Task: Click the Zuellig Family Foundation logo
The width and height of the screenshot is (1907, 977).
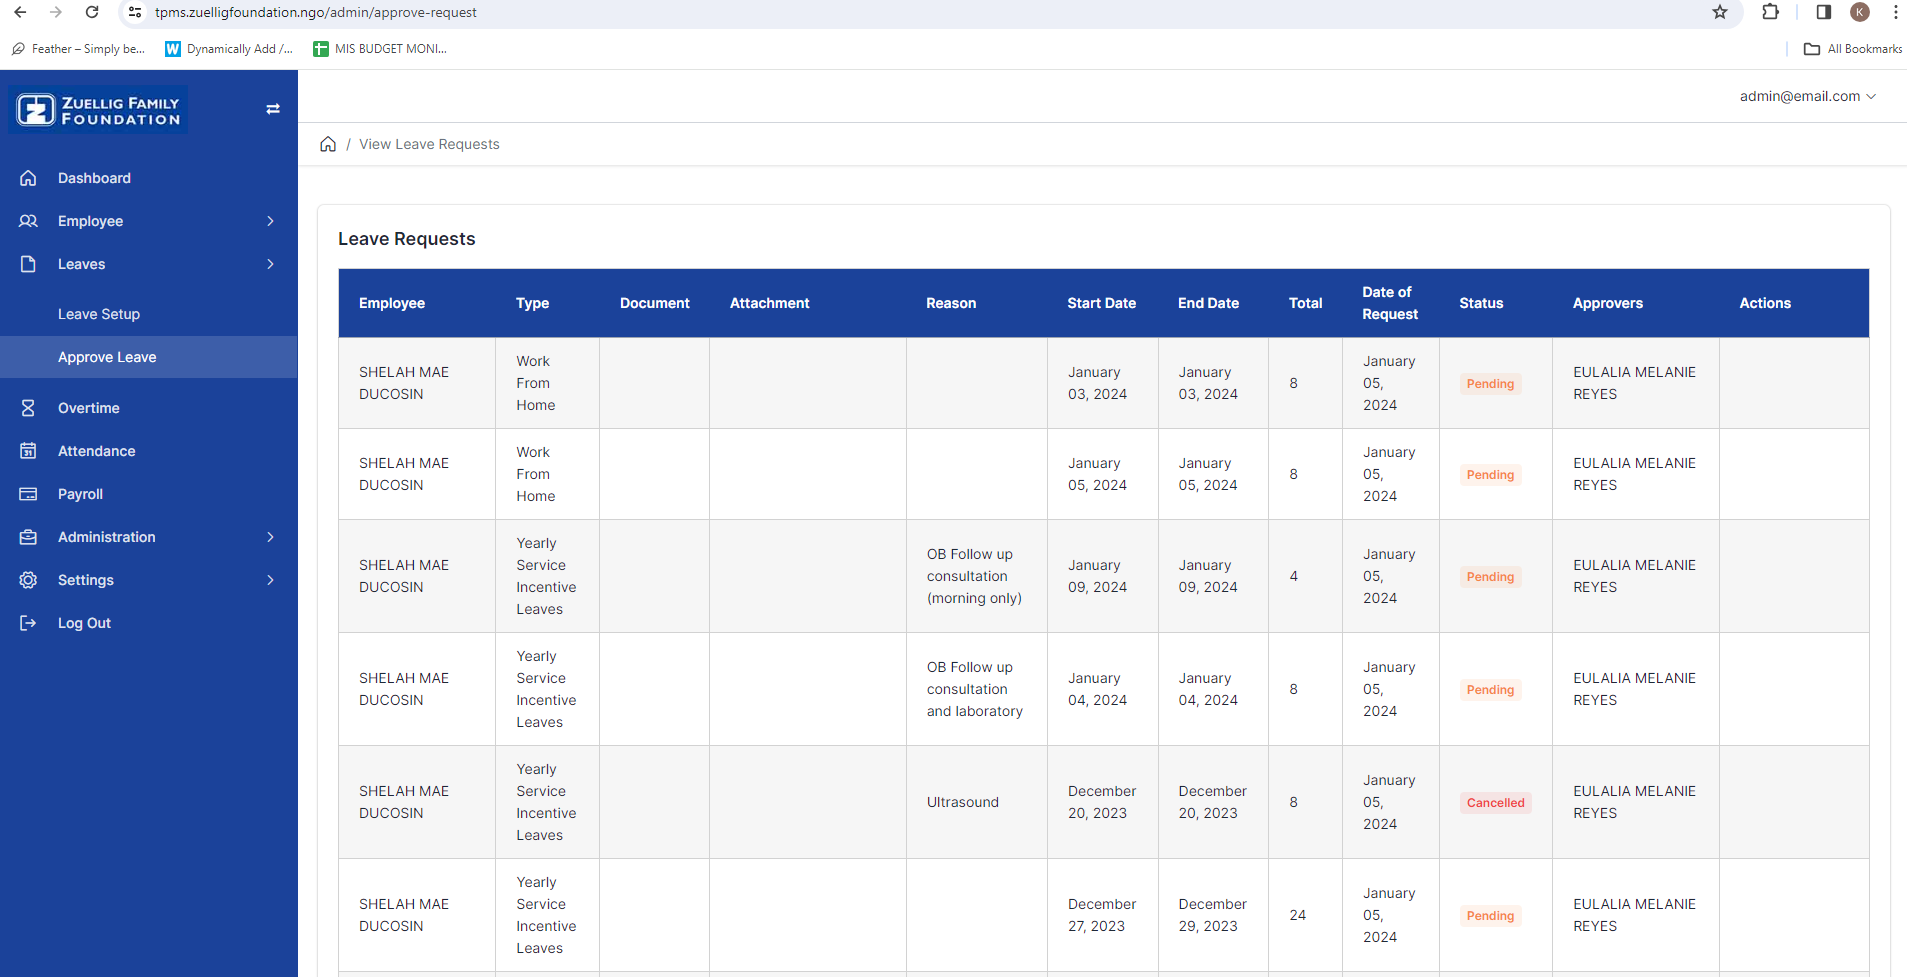Action: coord(98,110)
